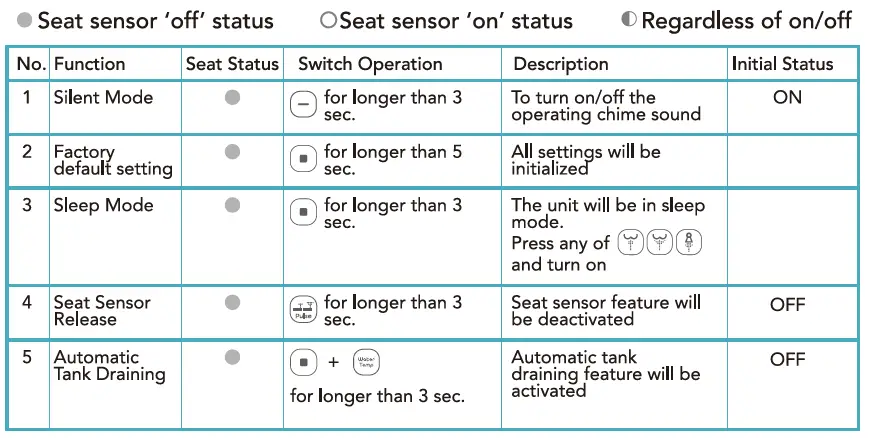Click the gray seat status dot for Sleep Mode
The width and height of the screenshot is (883, 438).
(x=232, y=205)
